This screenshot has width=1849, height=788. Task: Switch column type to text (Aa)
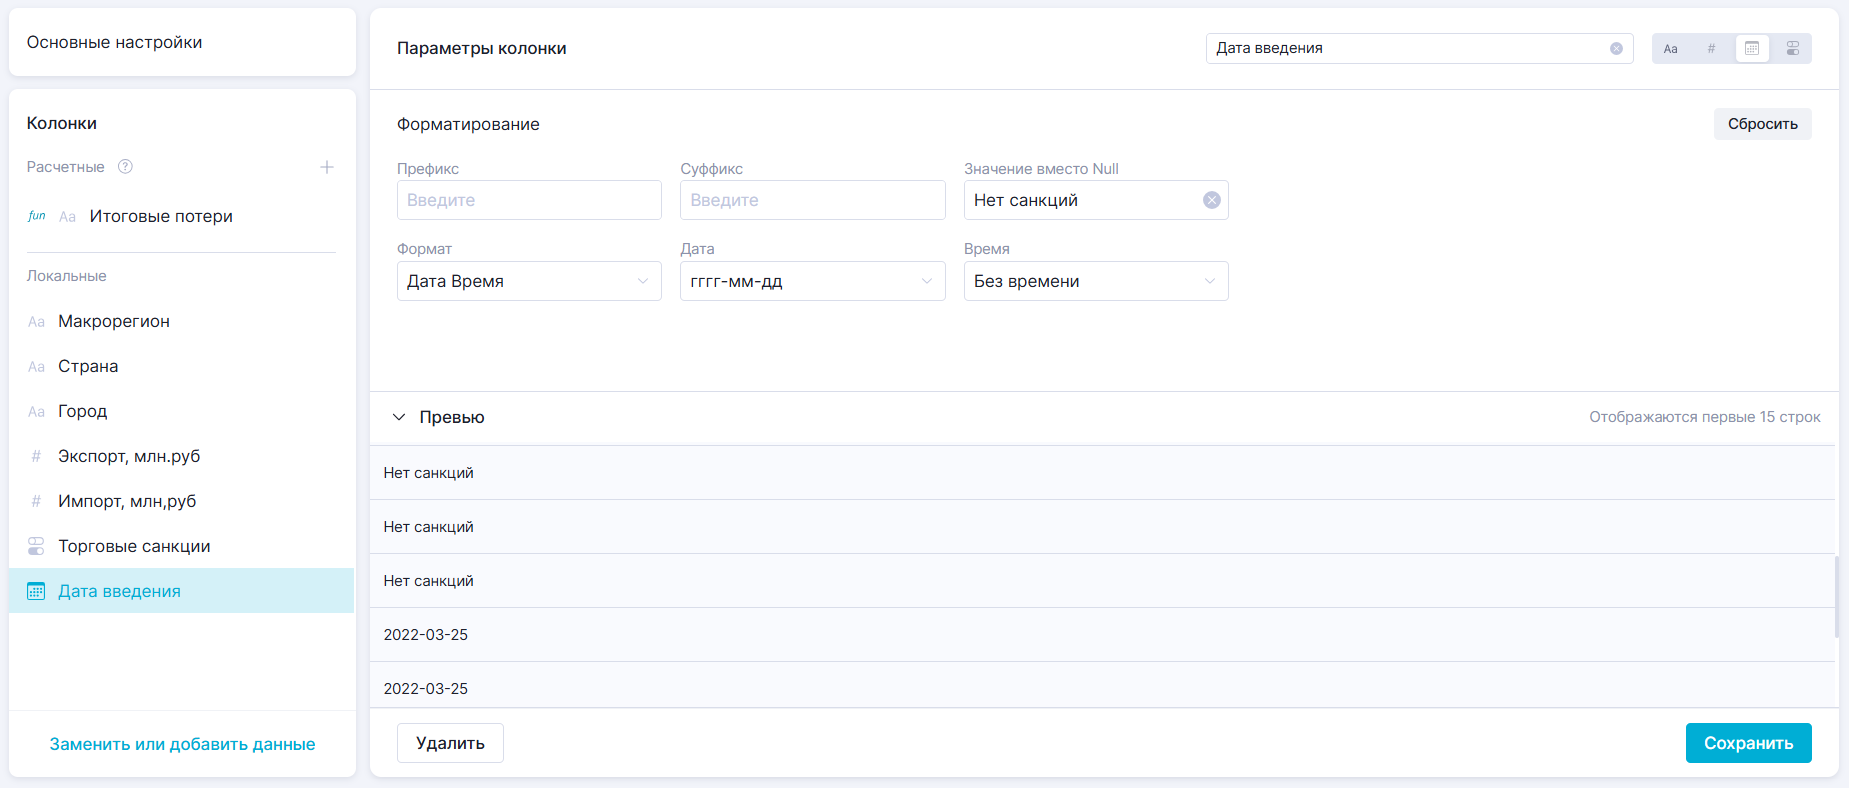point(1670,49)
